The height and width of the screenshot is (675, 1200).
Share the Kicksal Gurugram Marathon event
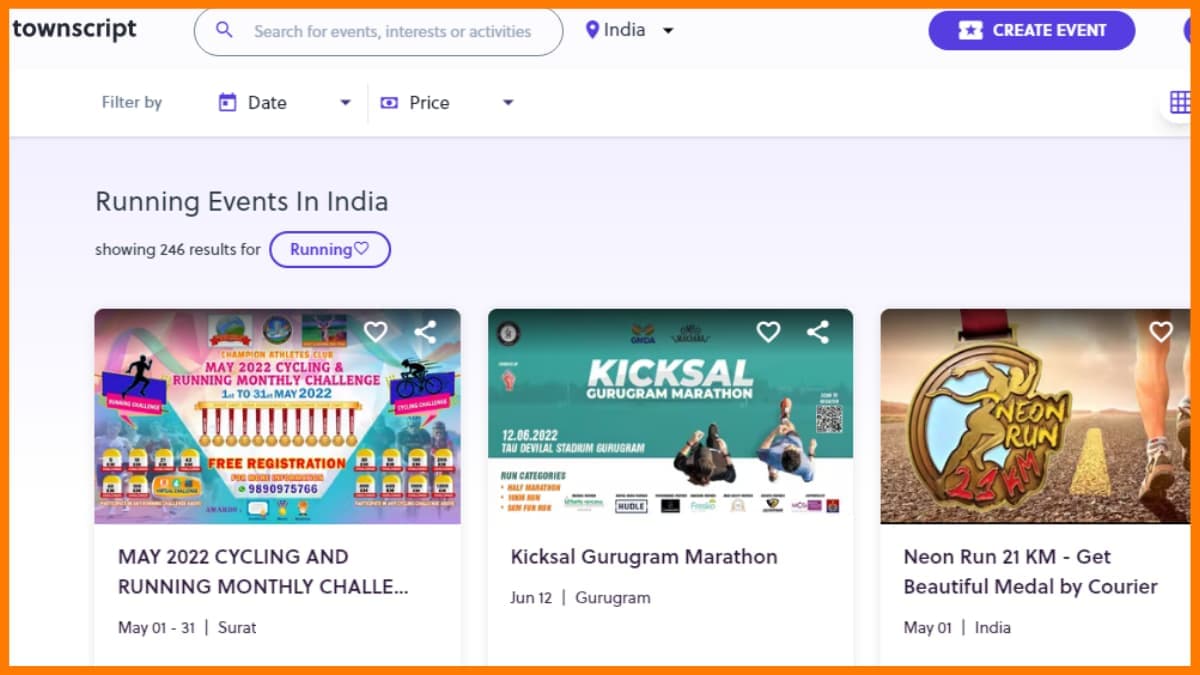point(818,332)
